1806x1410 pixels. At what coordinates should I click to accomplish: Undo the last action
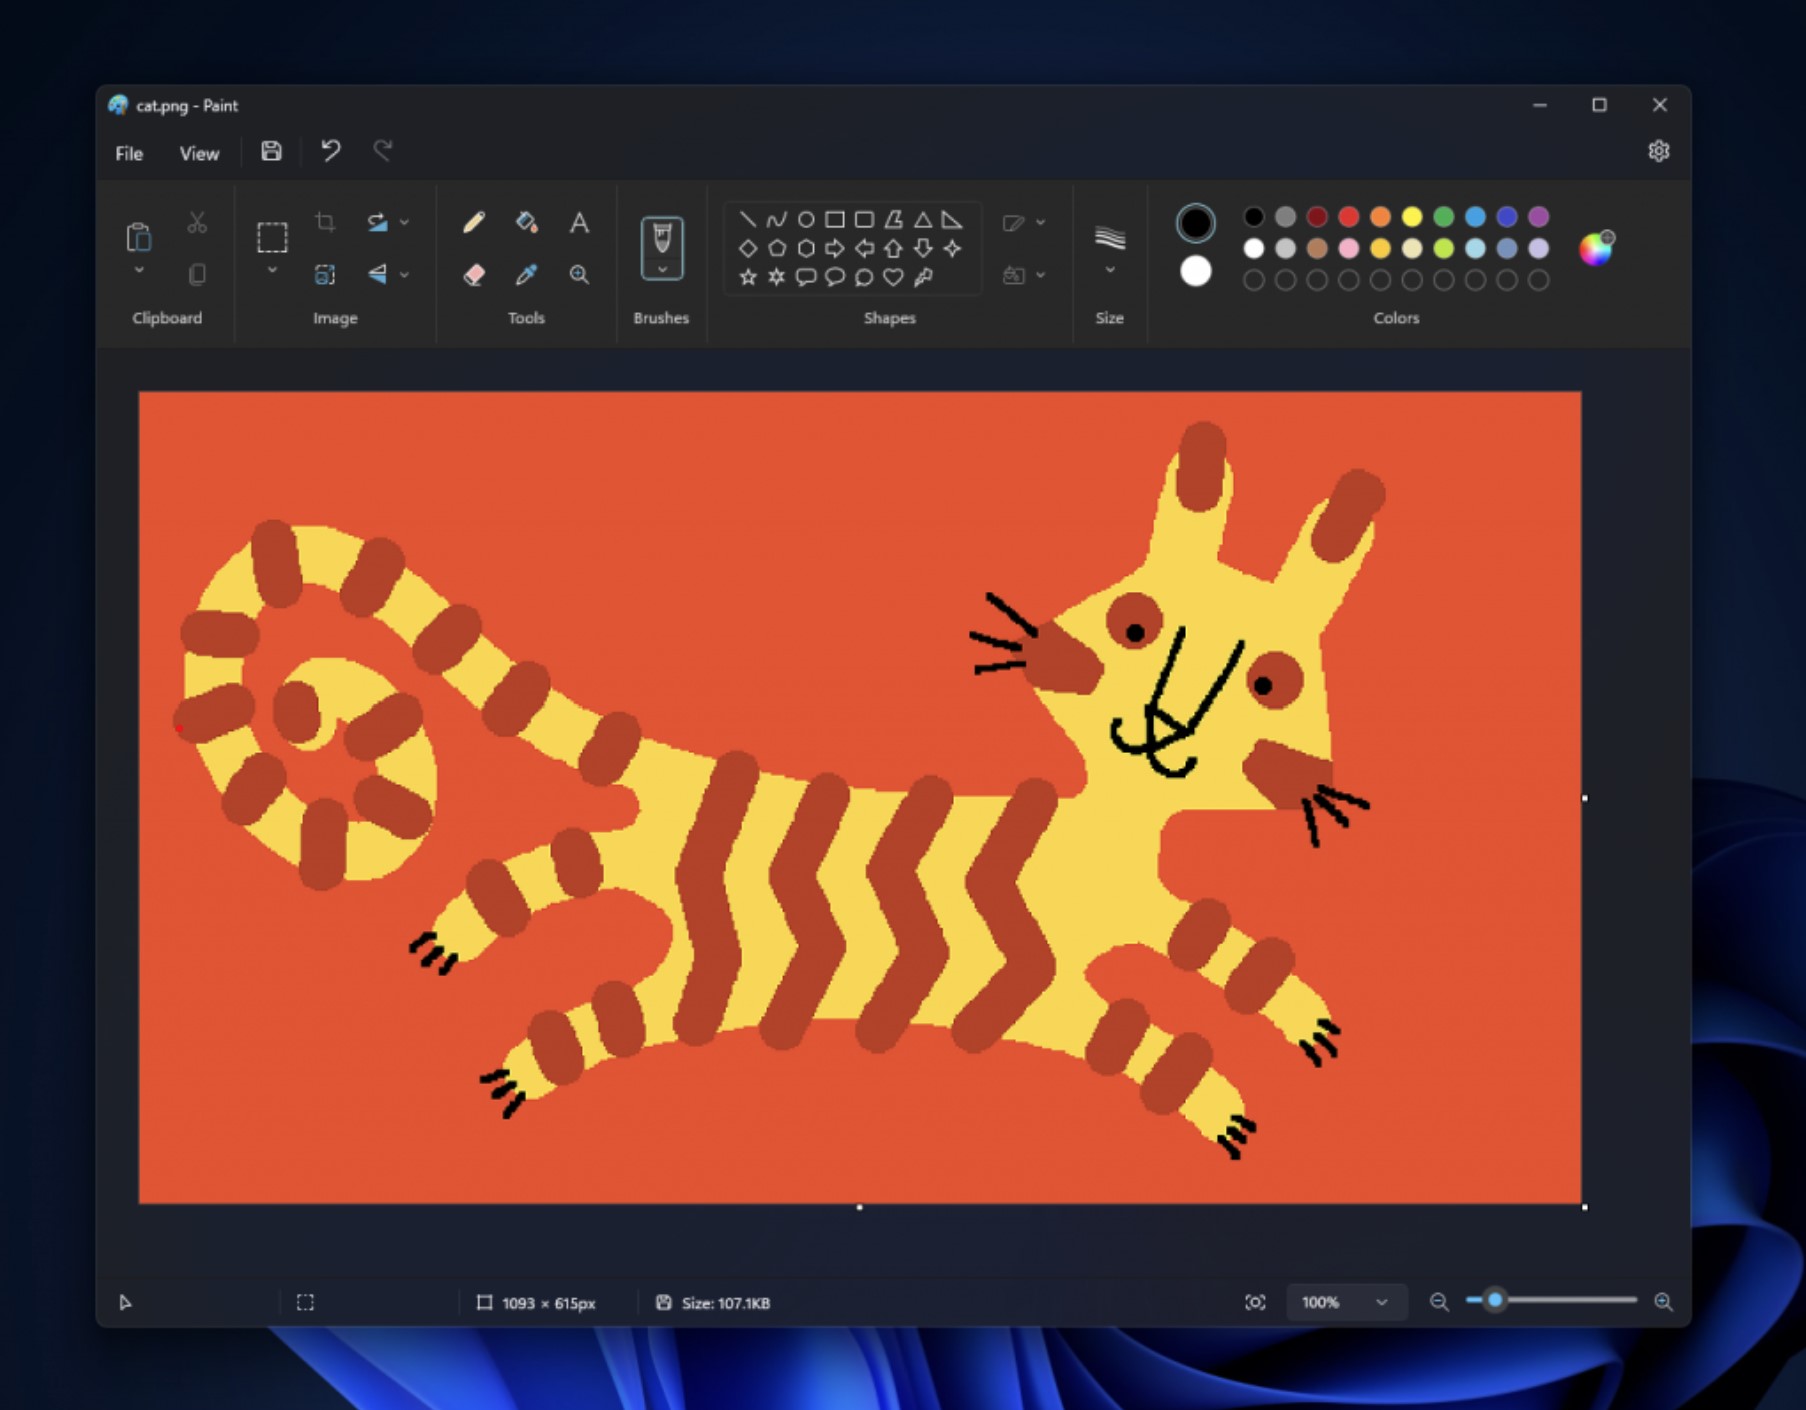tap(330, 152)
